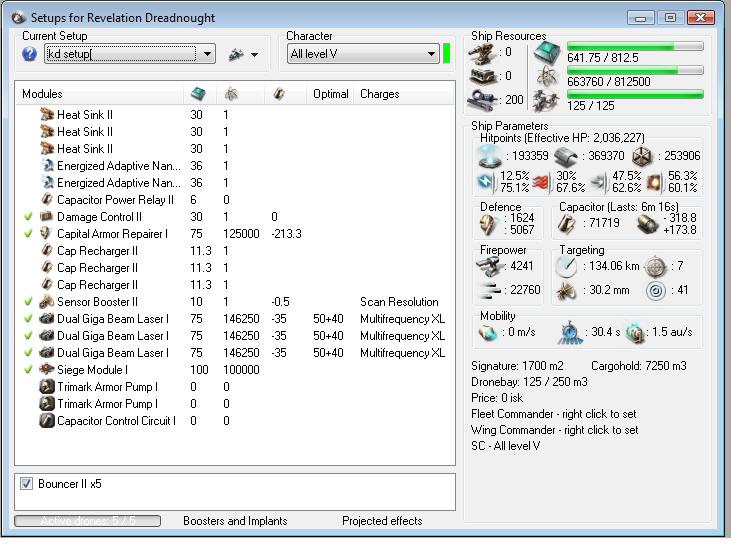Viewport: 731px width, 545px height.
Task: Click the launcher hardpoints icon in Ship Resources
Action: pyautogui.click(x=483, y=76)
